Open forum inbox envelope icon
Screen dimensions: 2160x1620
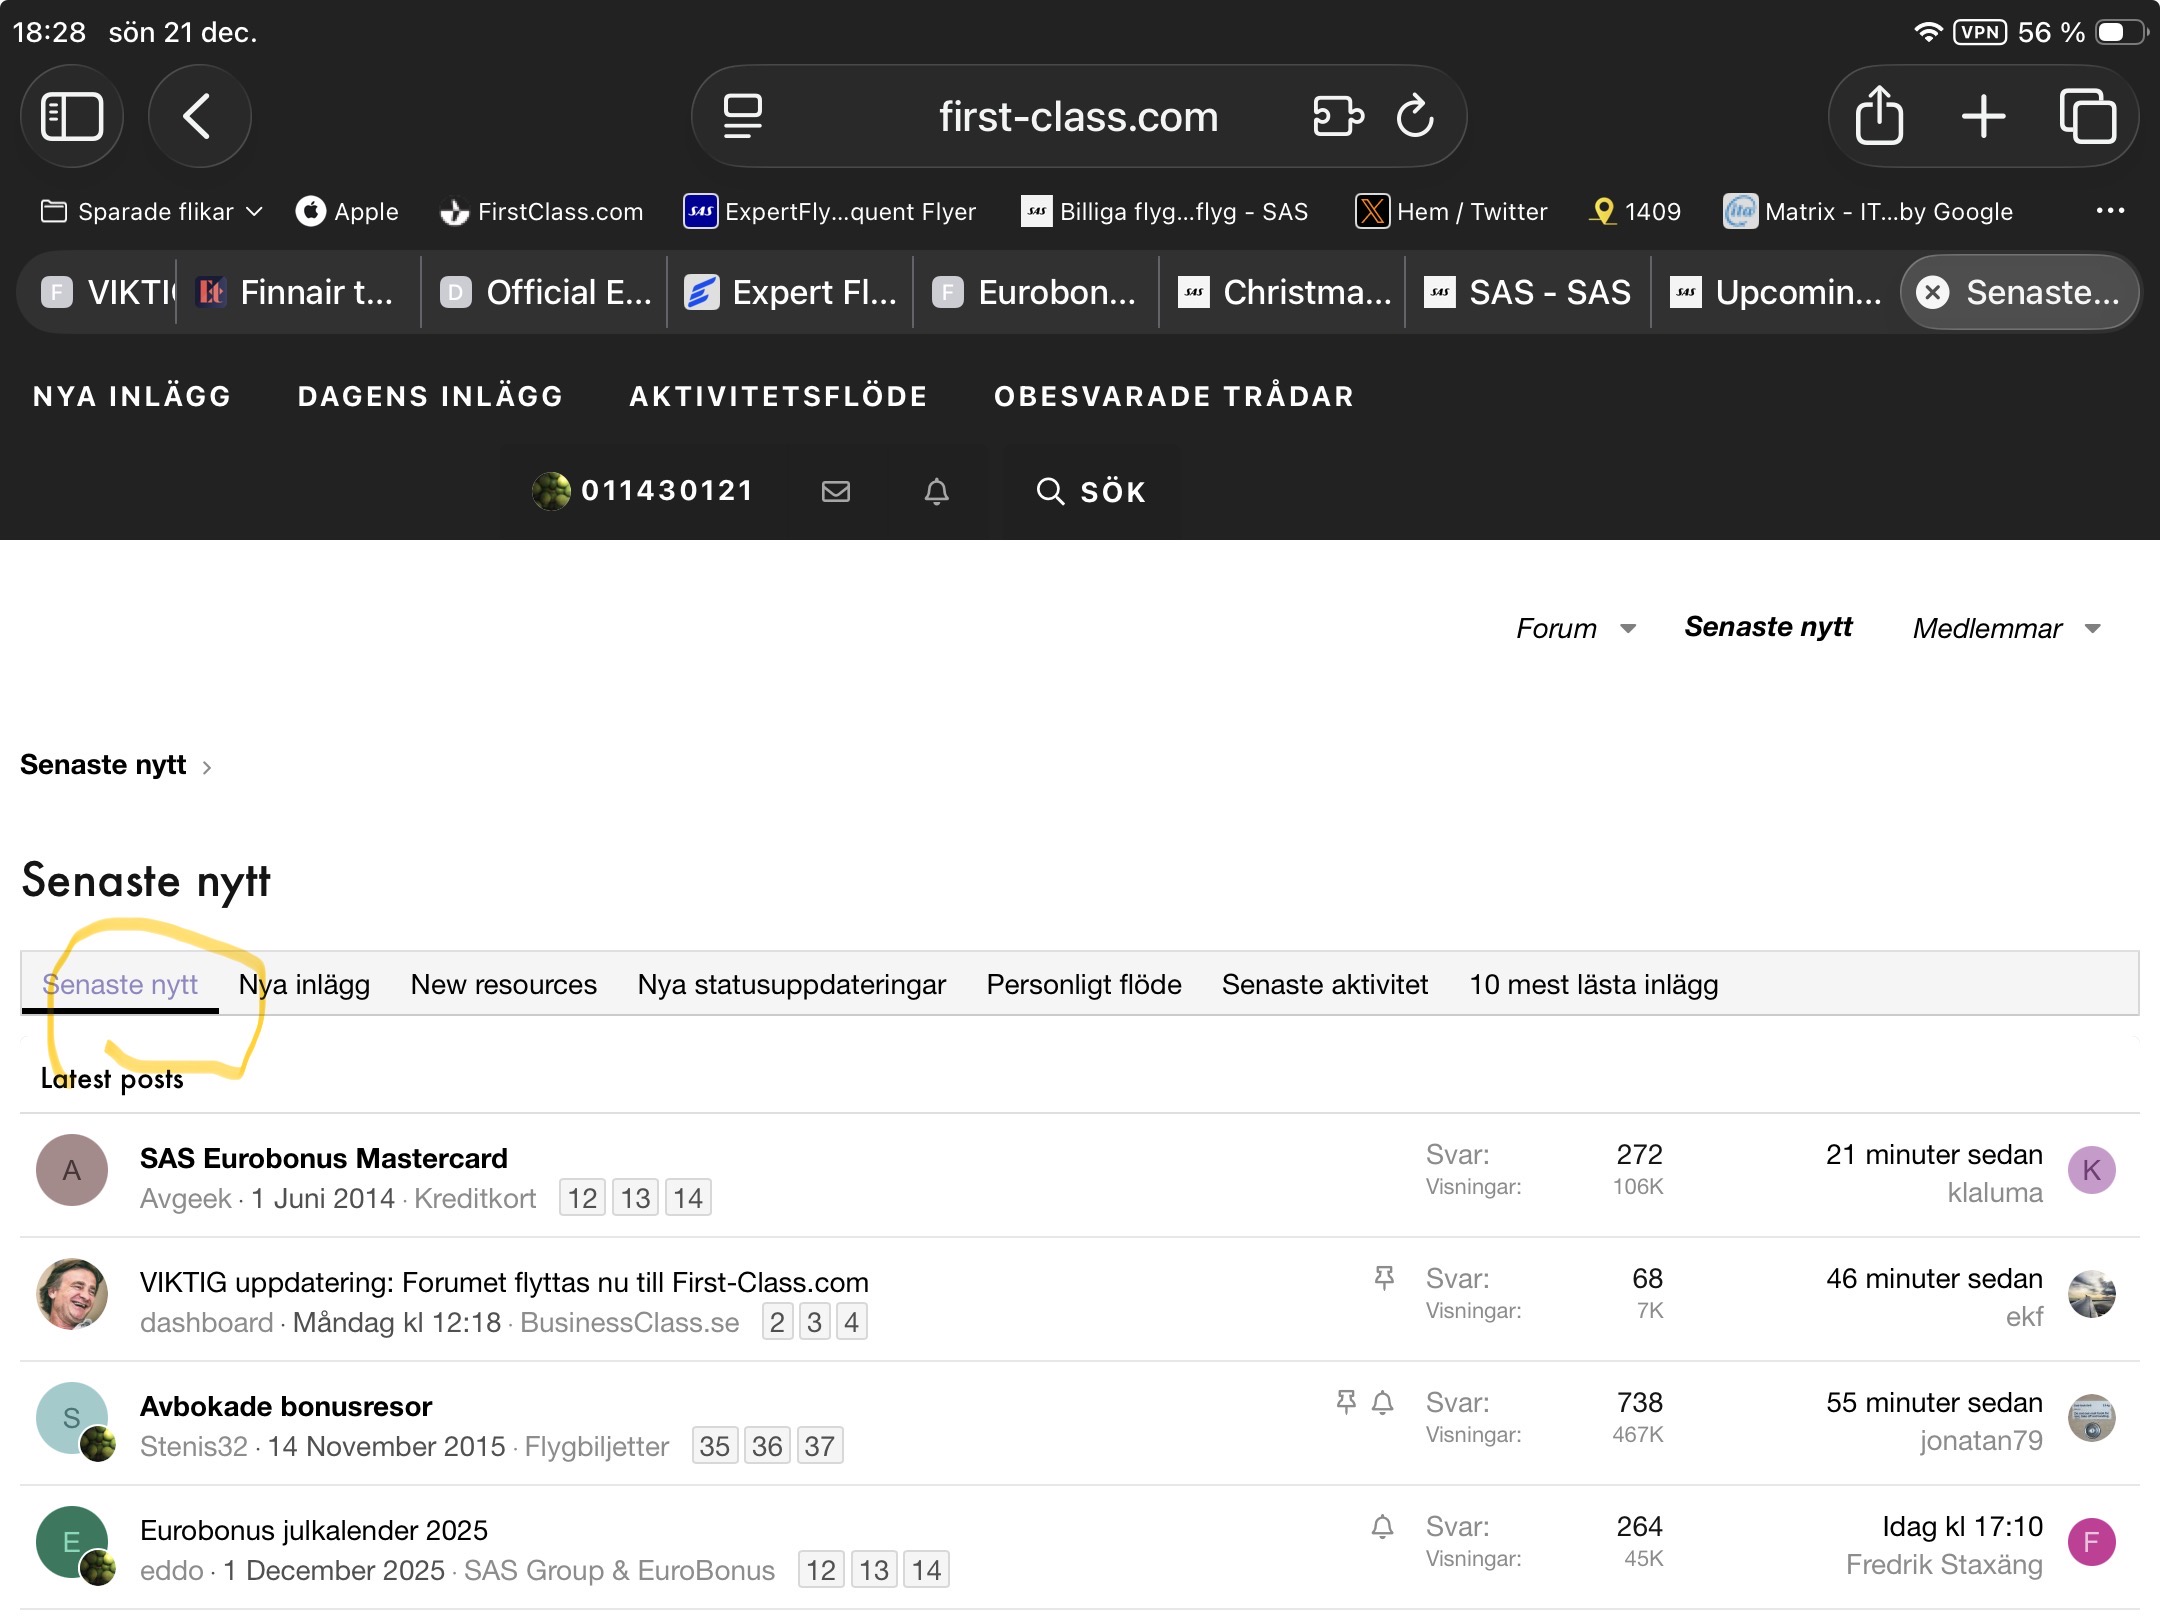point(836,491)
